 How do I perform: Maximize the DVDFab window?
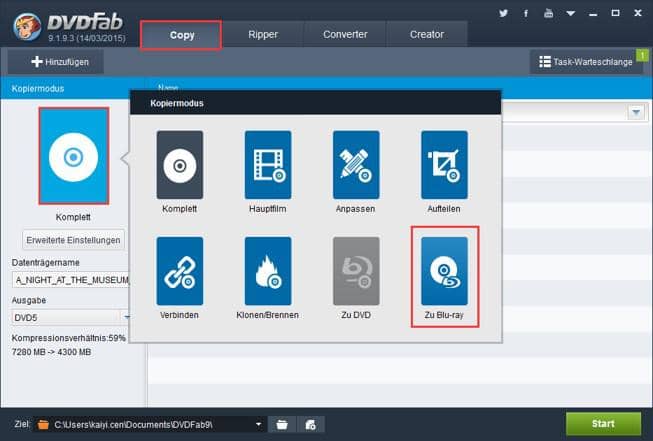coord(616,13)
